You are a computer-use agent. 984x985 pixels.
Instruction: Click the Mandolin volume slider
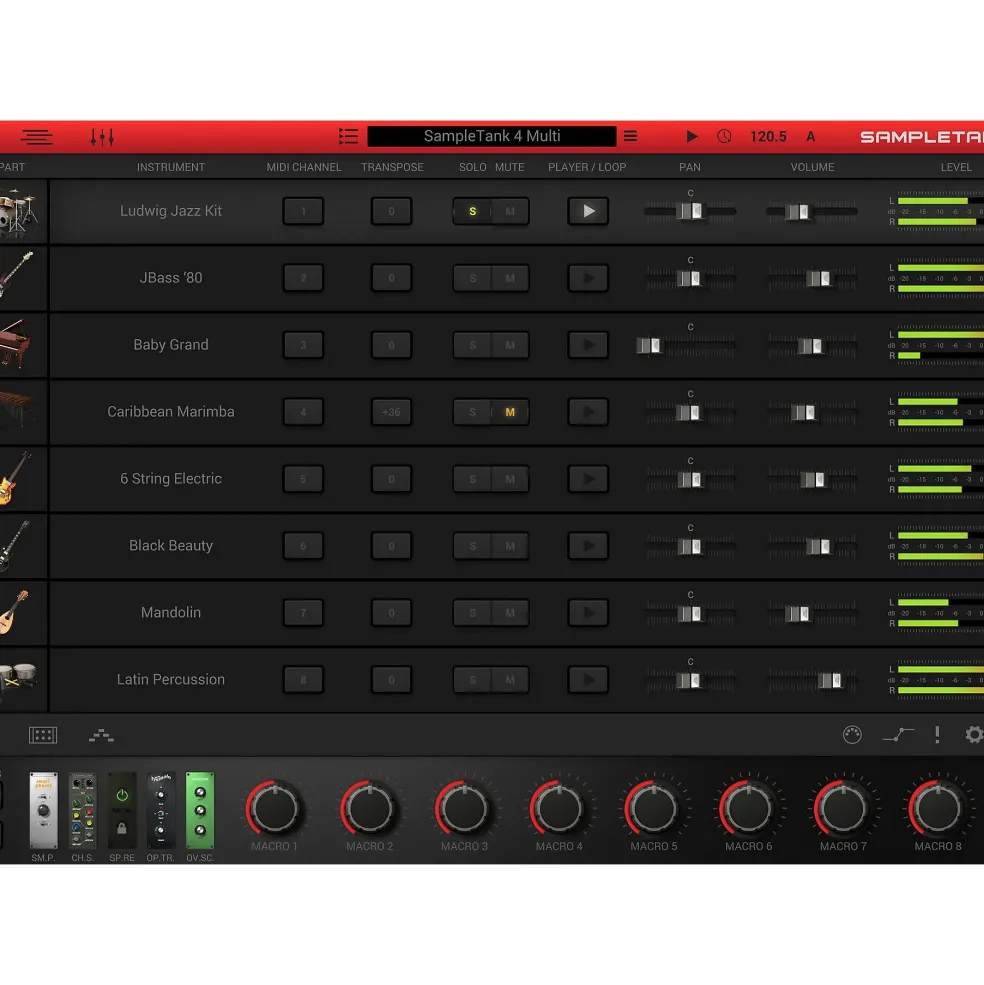click(812, 613)
